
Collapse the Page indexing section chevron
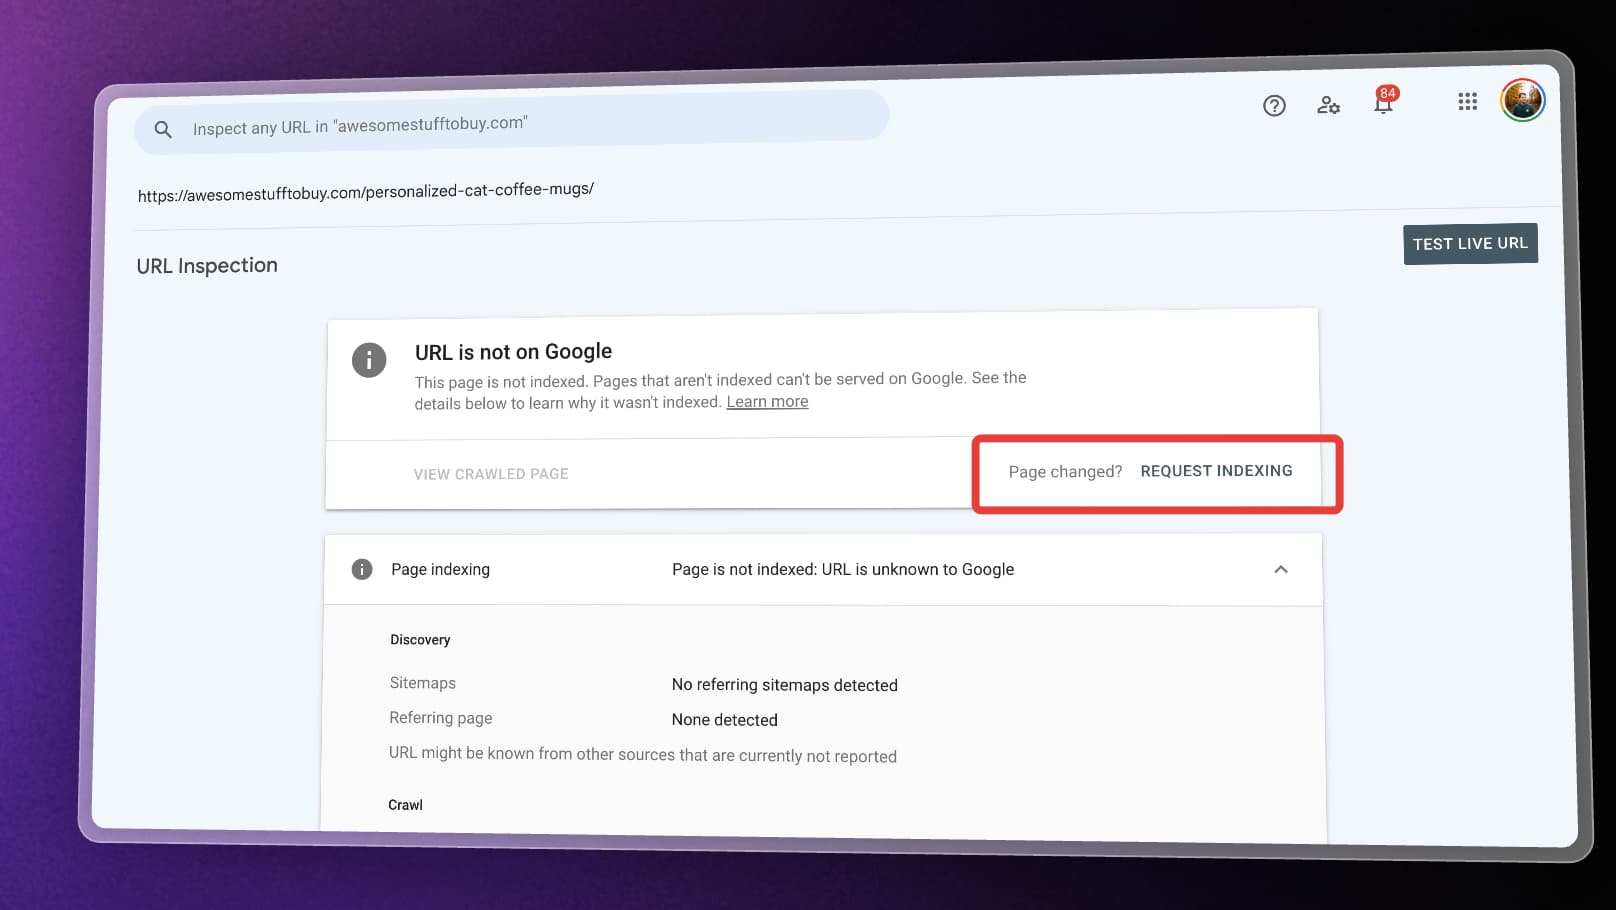coord(1281,569)
